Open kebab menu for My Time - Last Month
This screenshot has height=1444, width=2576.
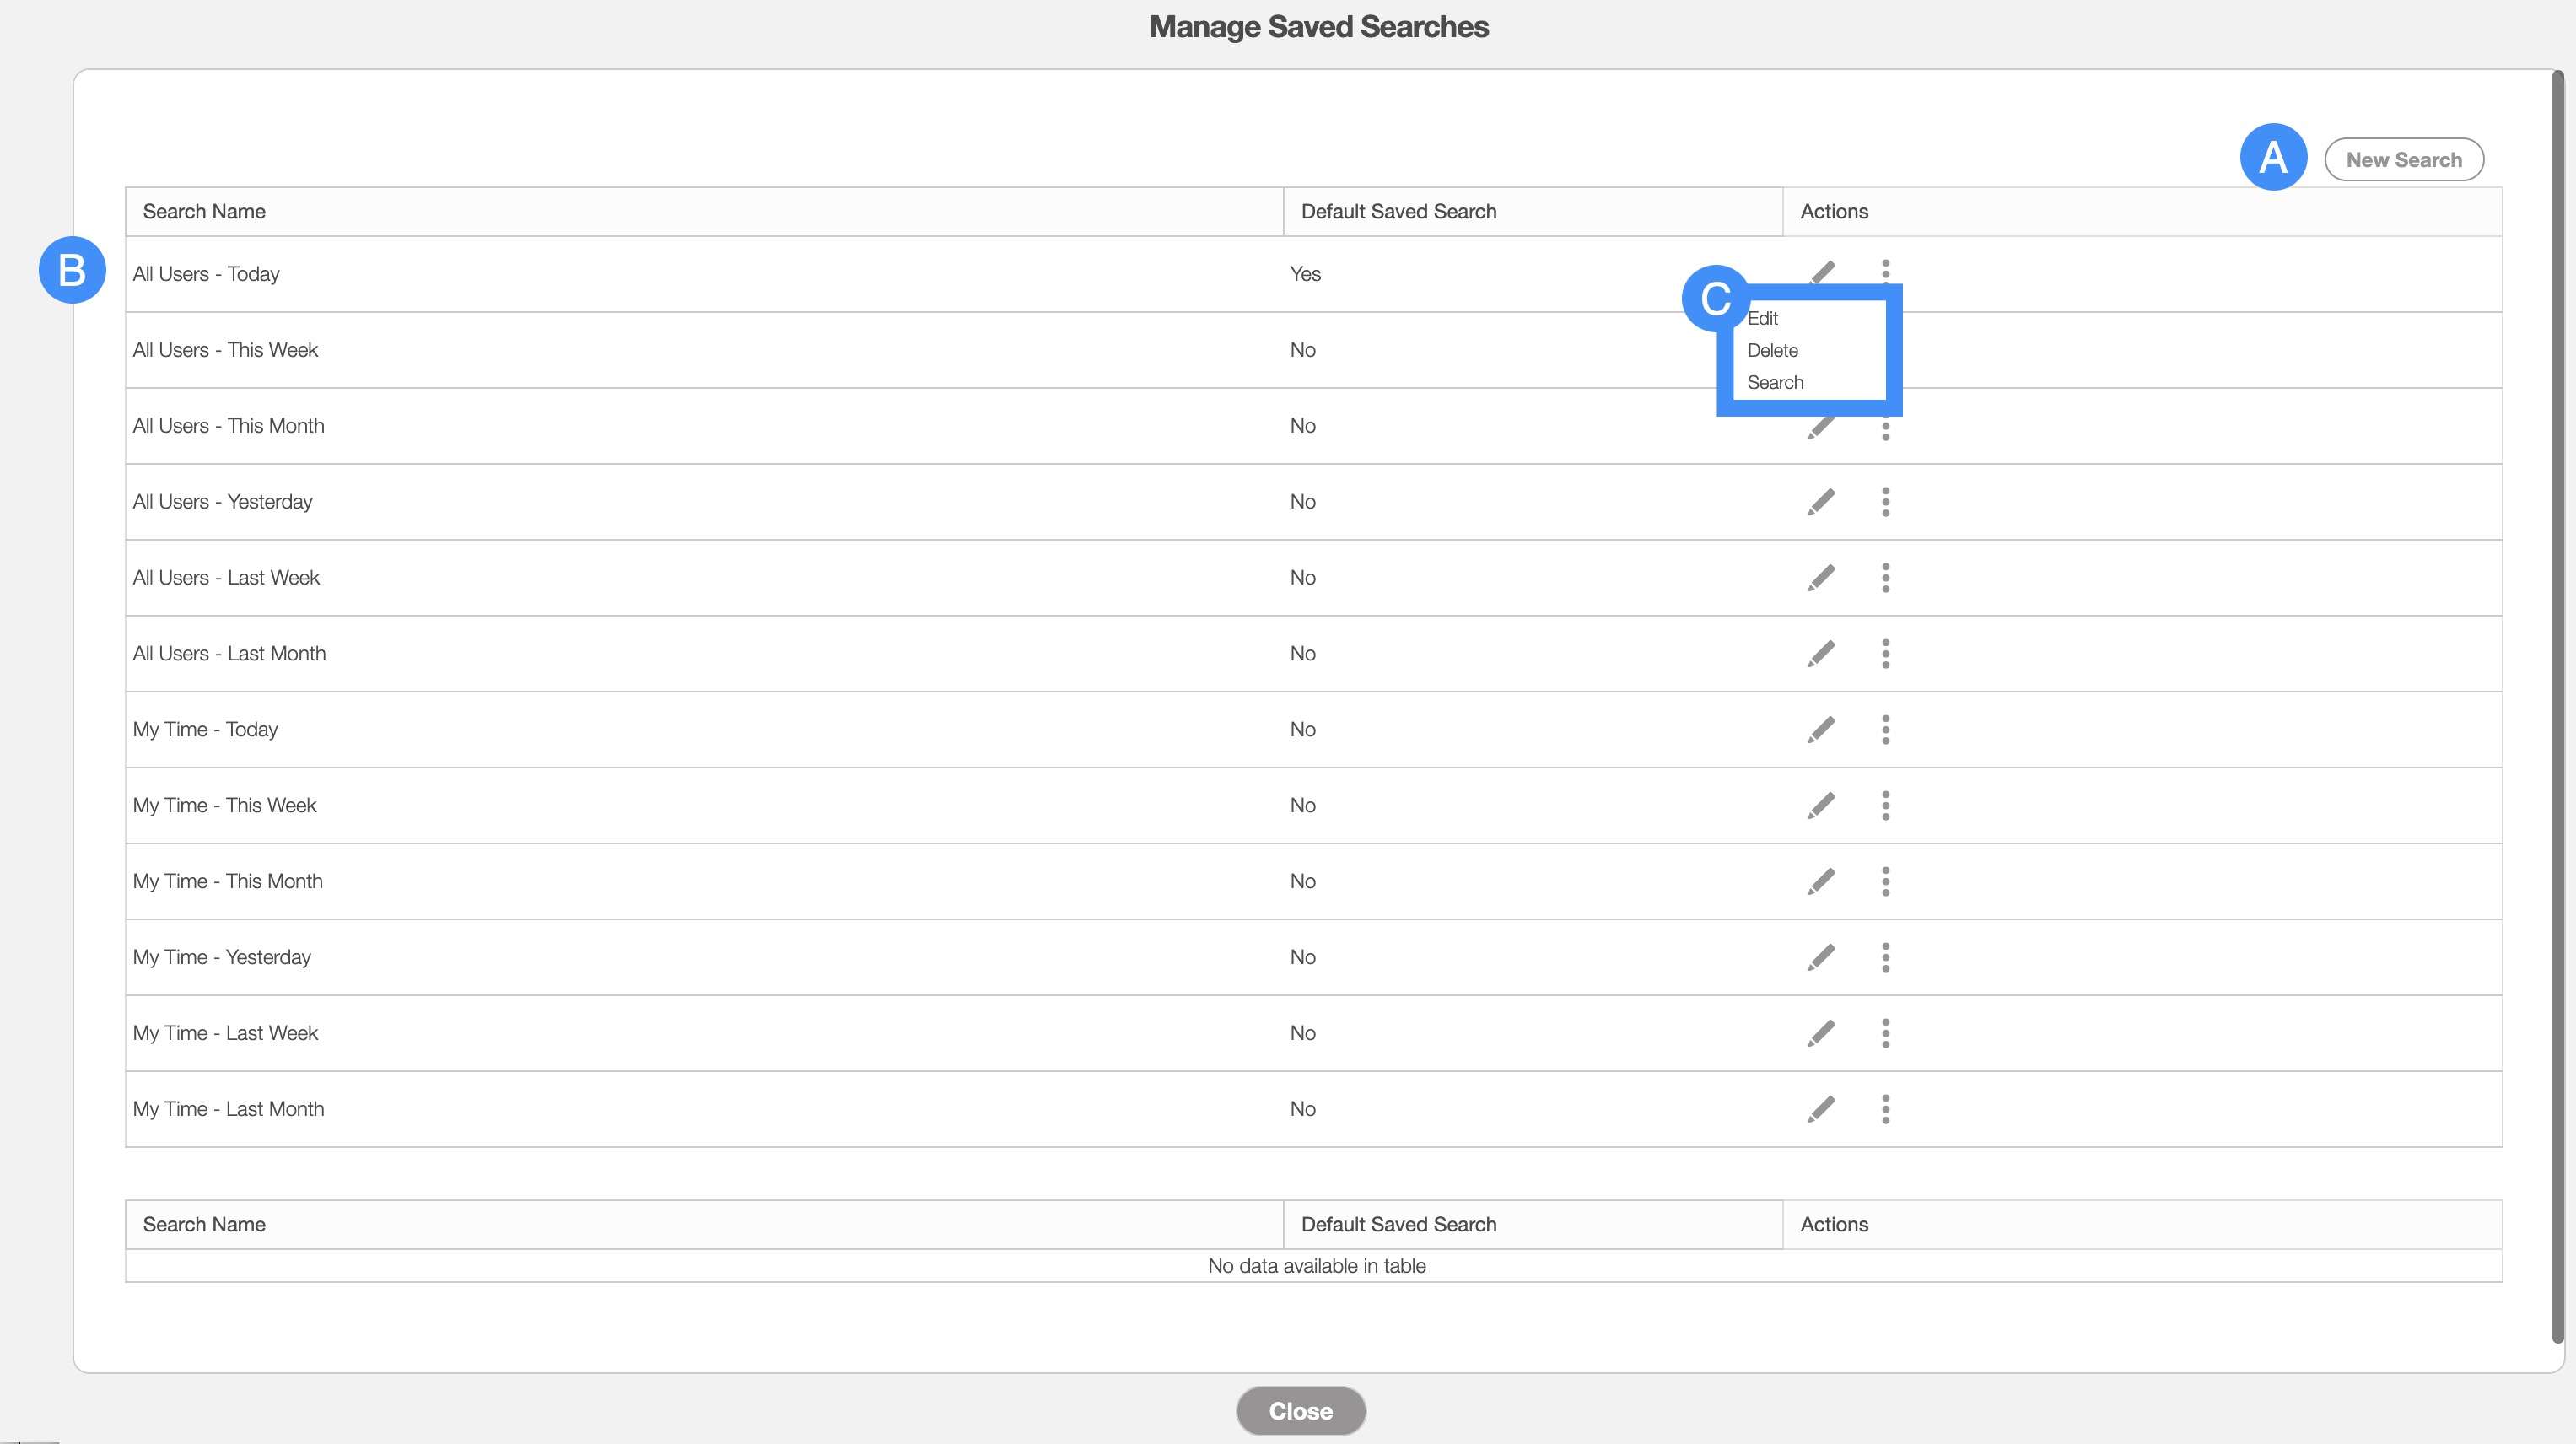[1885, 1109]
